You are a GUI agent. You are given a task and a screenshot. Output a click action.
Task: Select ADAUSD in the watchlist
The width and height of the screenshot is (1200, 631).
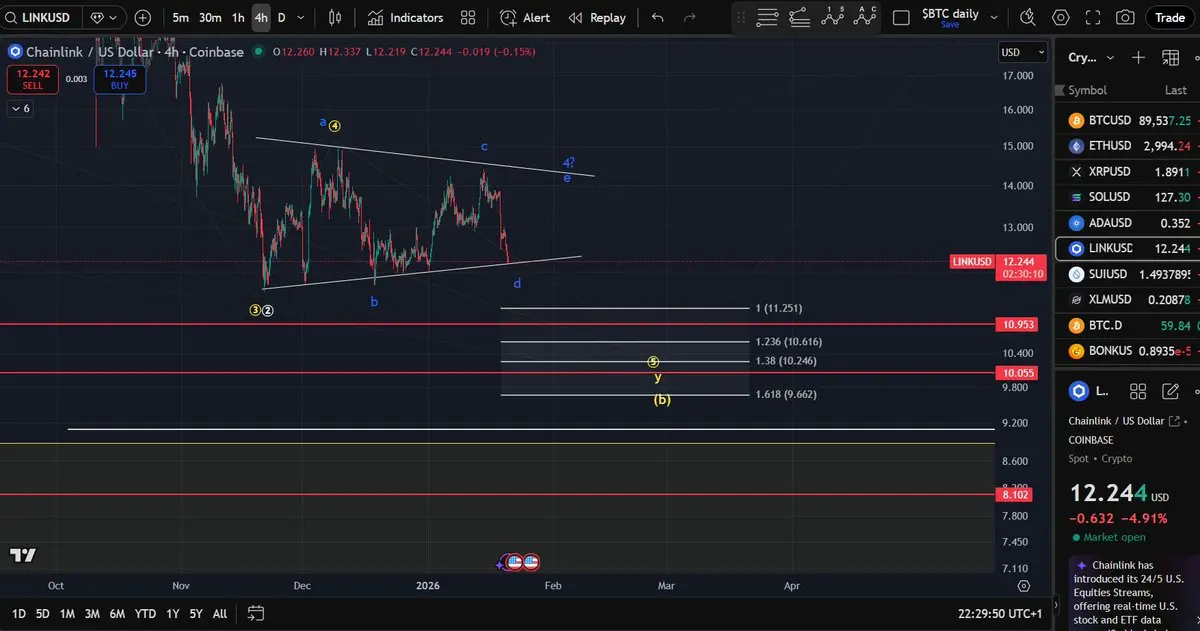coord(1128,223)
